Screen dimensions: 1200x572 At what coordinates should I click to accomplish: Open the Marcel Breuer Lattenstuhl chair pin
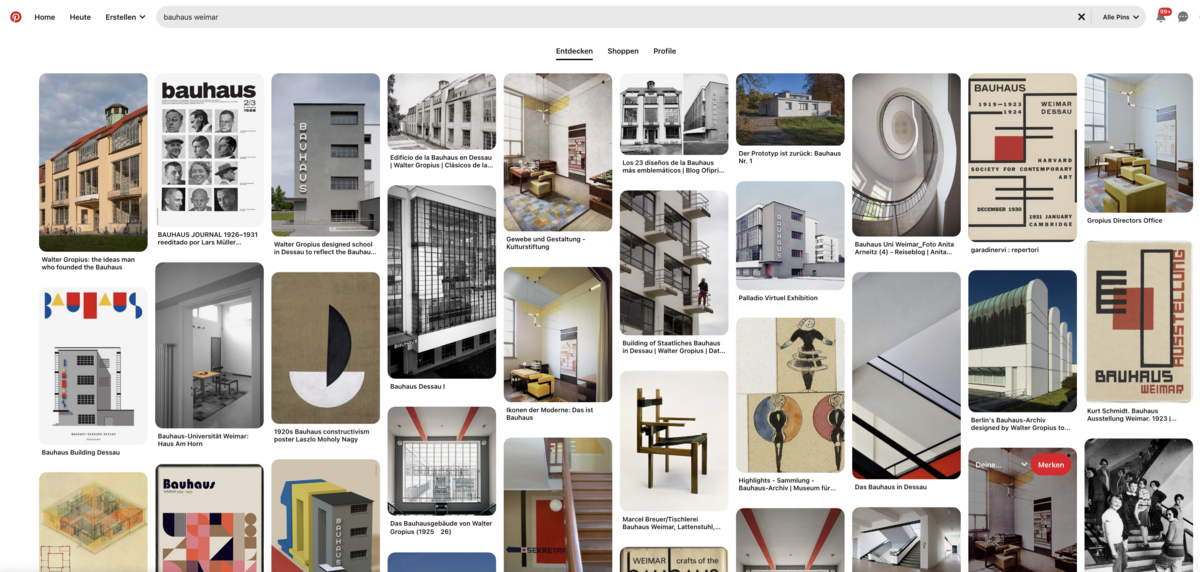[x=674, y=442]
